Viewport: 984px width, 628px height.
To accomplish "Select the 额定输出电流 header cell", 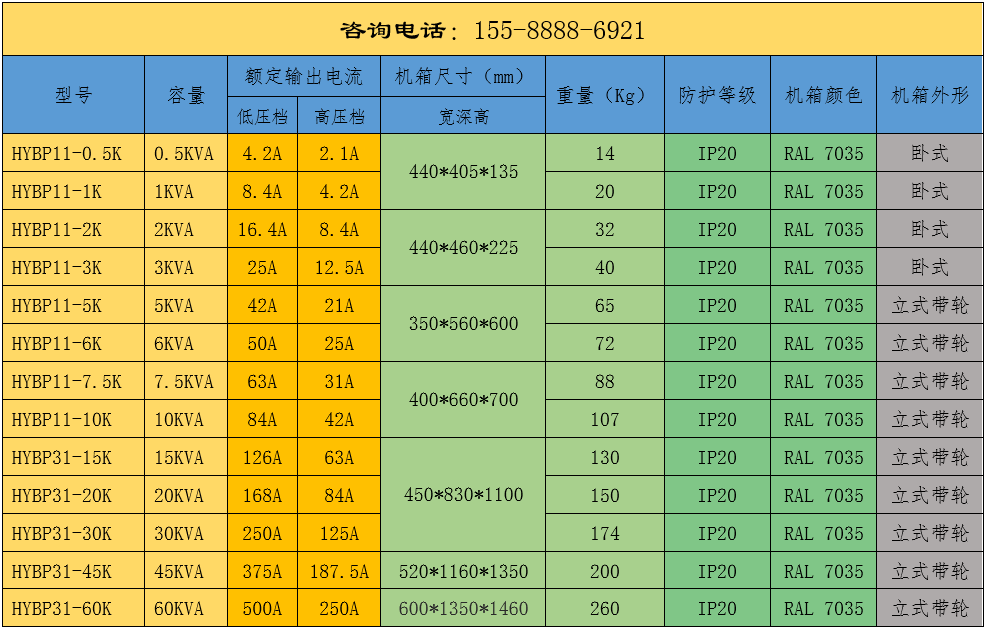I will pyautogui.click(x=302, y=74).
